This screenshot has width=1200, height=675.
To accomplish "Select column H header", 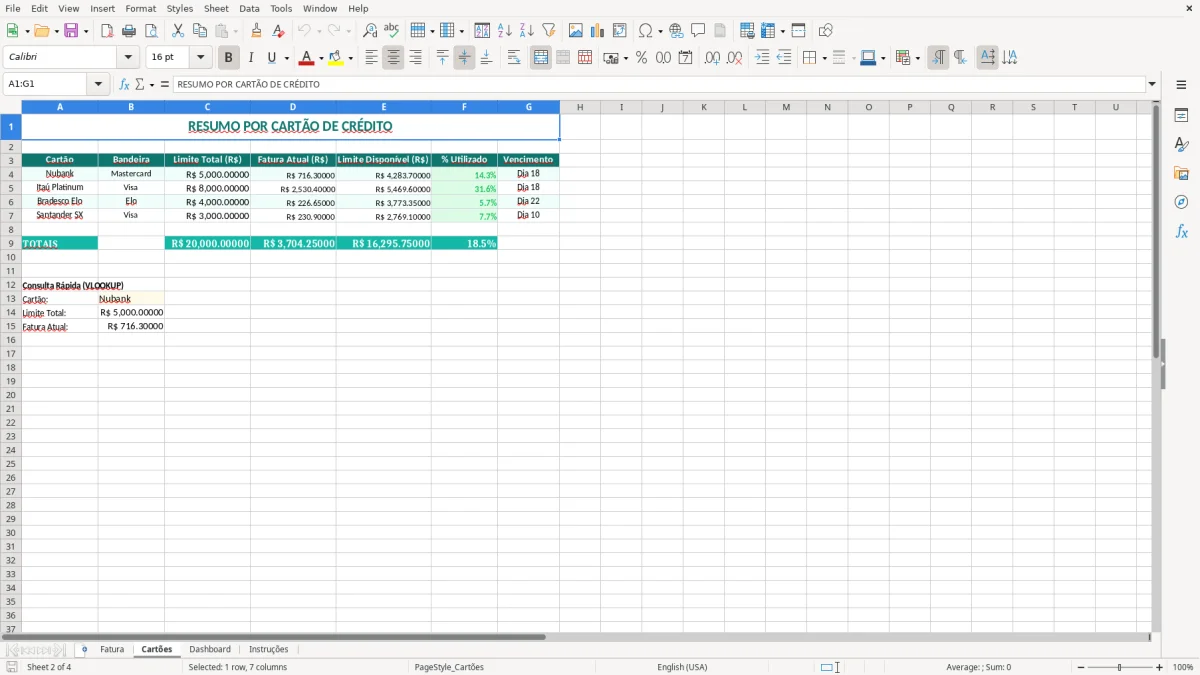I will click(x=580, y=107).
